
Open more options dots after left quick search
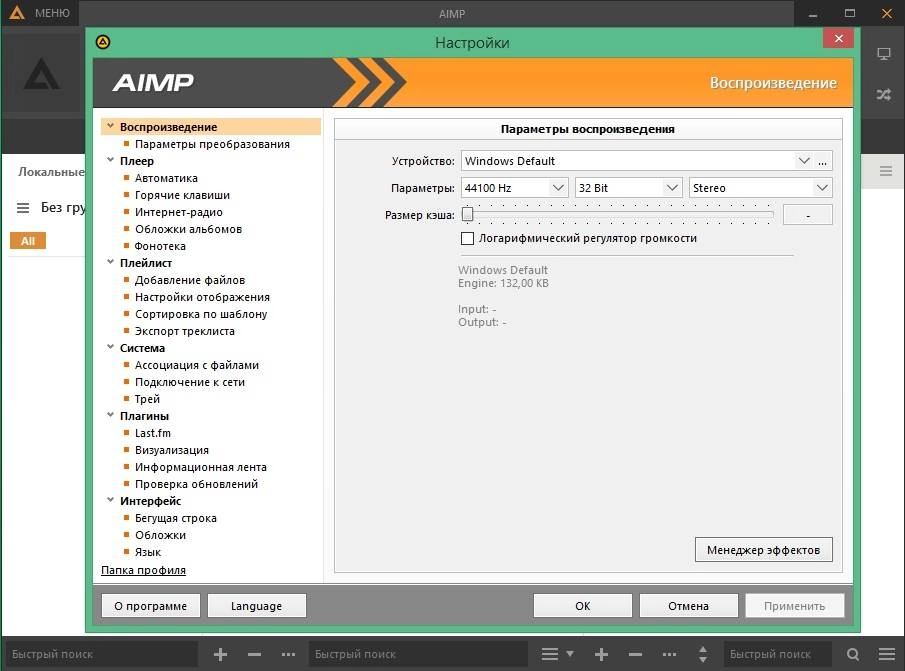(x=288, y=654)
